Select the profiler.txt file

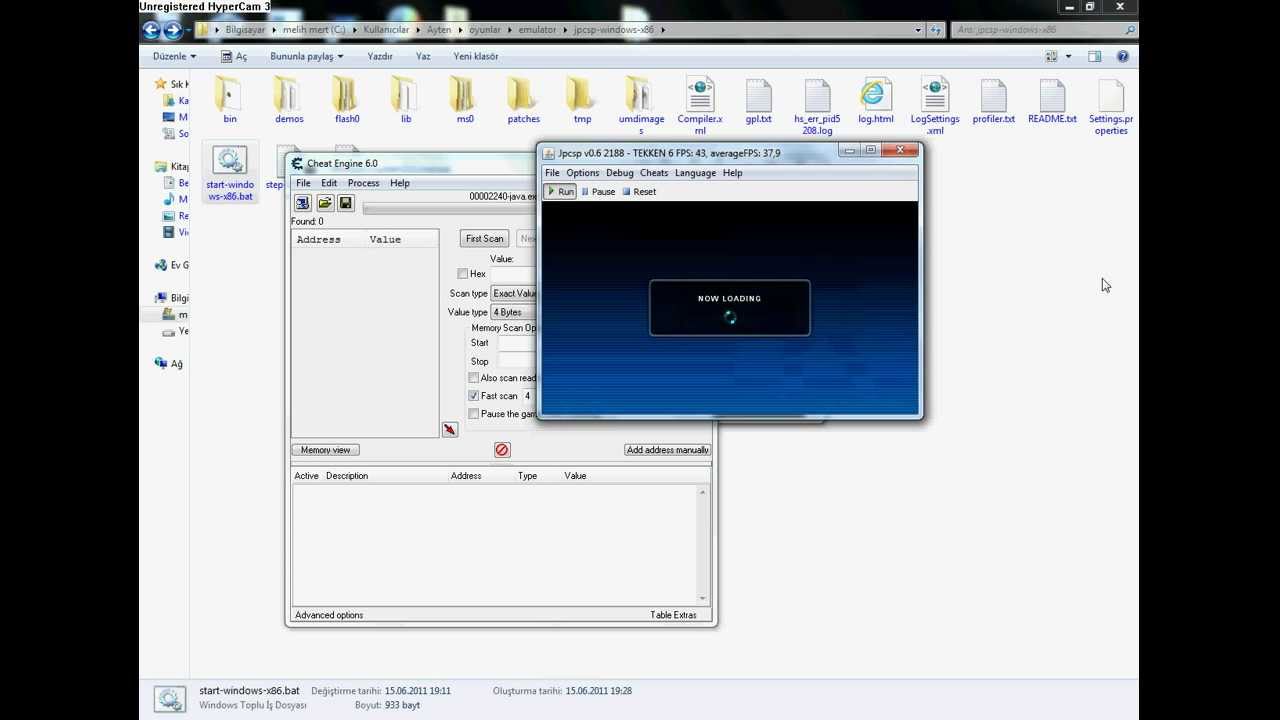[x=993, y=100]
